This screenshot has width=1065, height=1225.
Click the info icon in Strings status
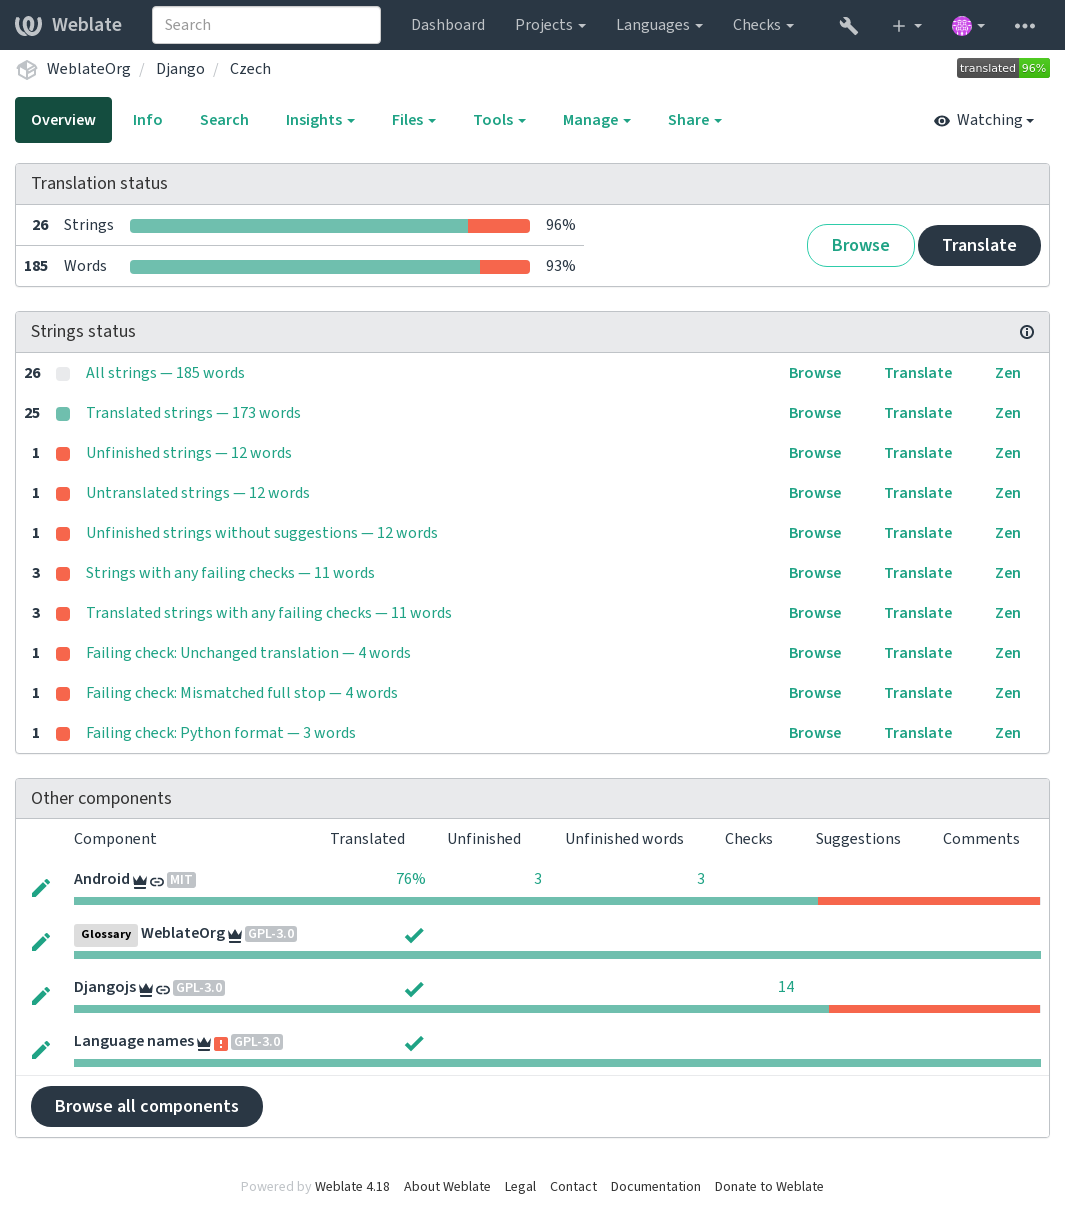pyautogui.click(x=1027, y=332)
